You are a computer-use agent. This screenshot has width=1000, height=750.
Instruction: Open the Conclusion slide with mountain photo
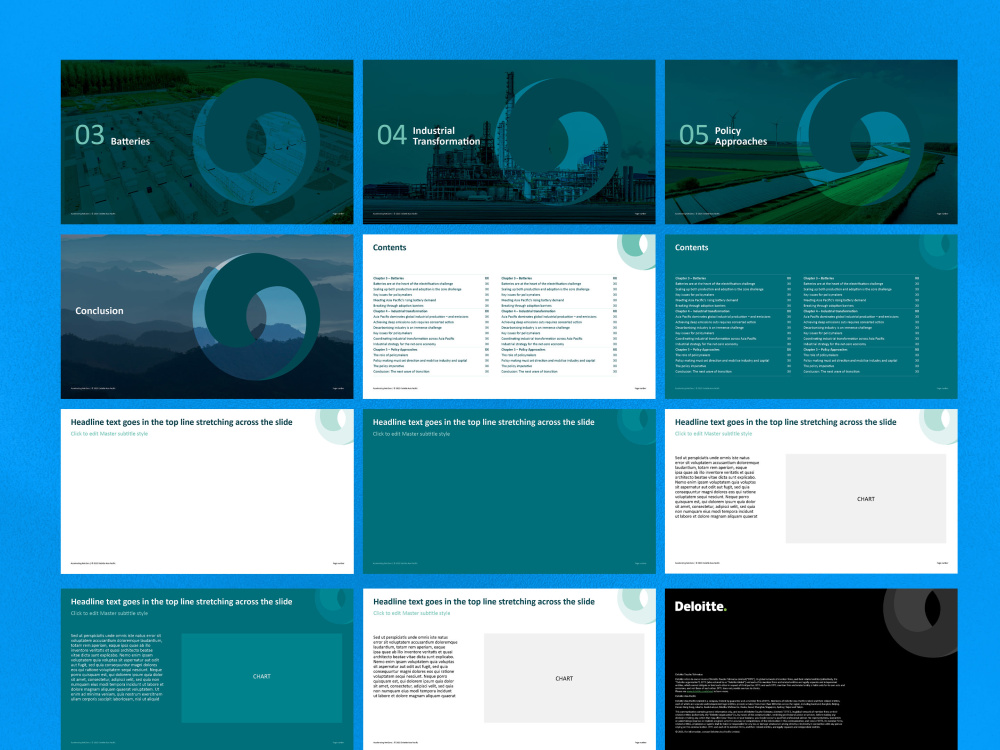coord(207,316)
